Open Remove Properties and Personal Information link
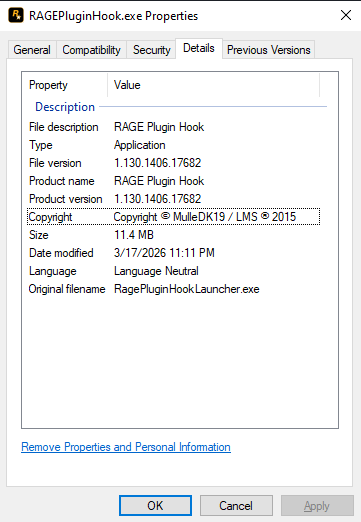This screenshot has height=522, width=361. [x=126, y=447]
